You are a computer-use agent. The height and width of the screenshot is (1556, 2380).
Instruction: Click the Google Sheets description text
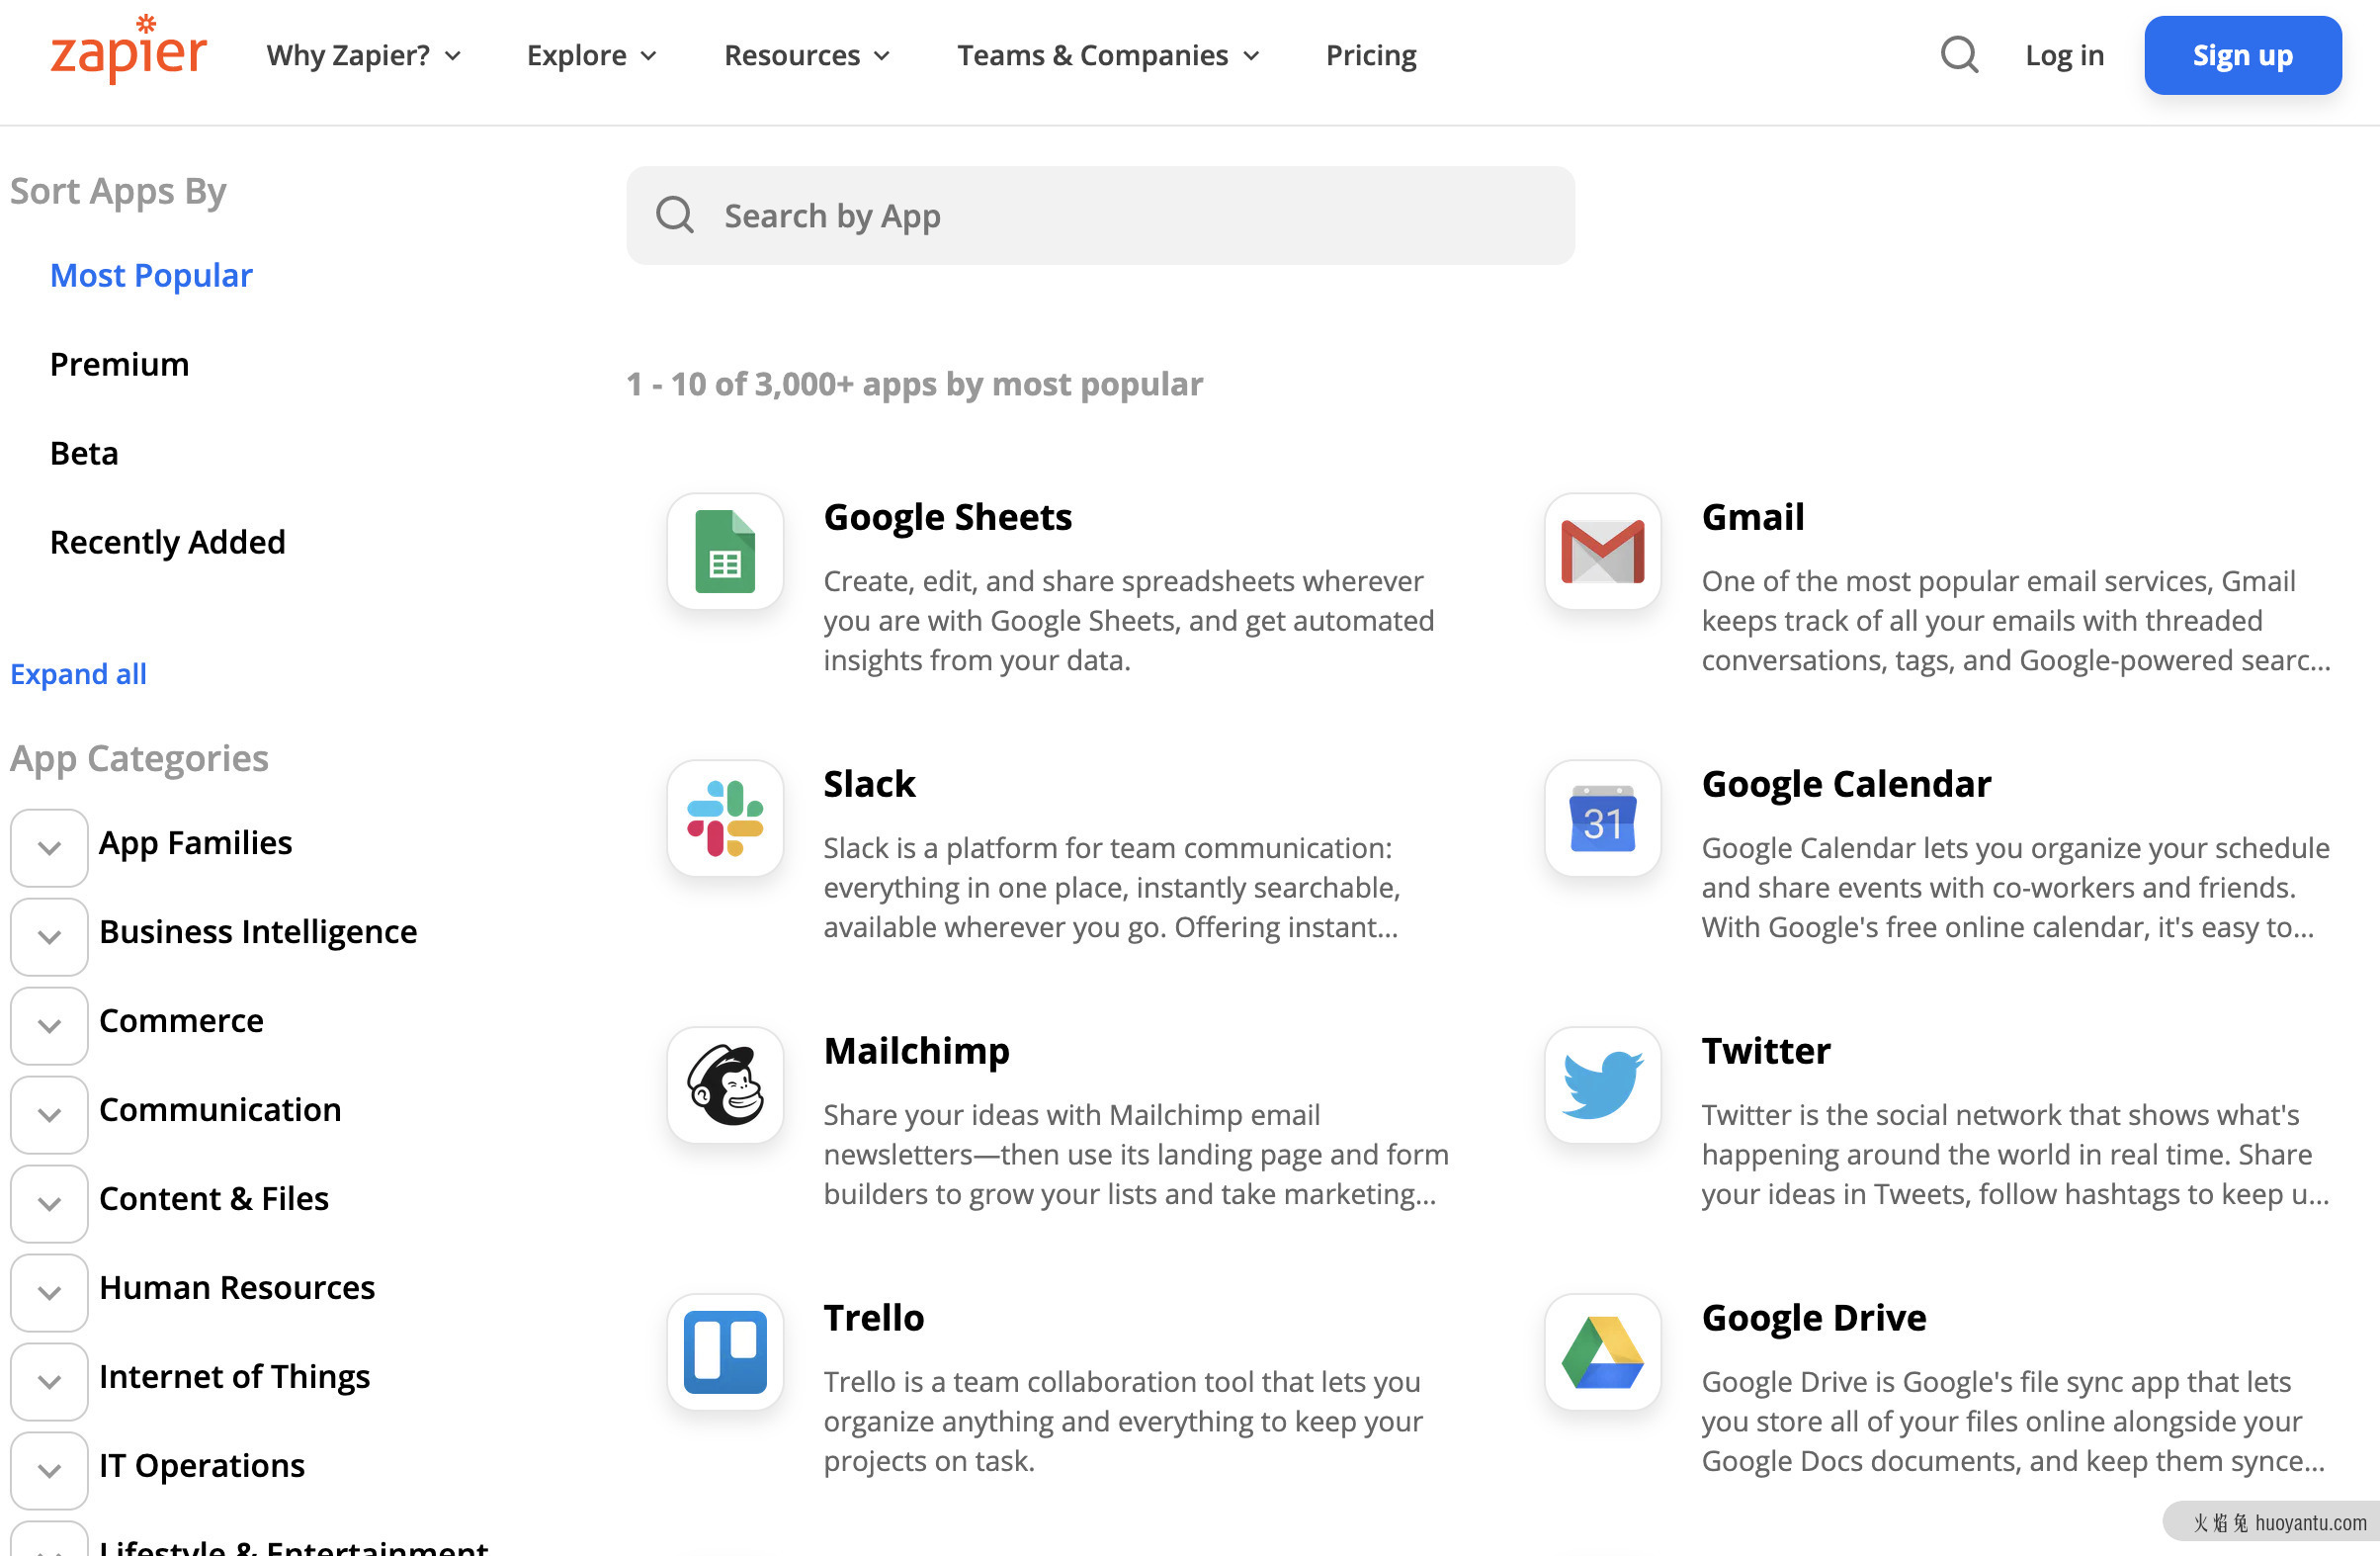(x=1128, y=620)
